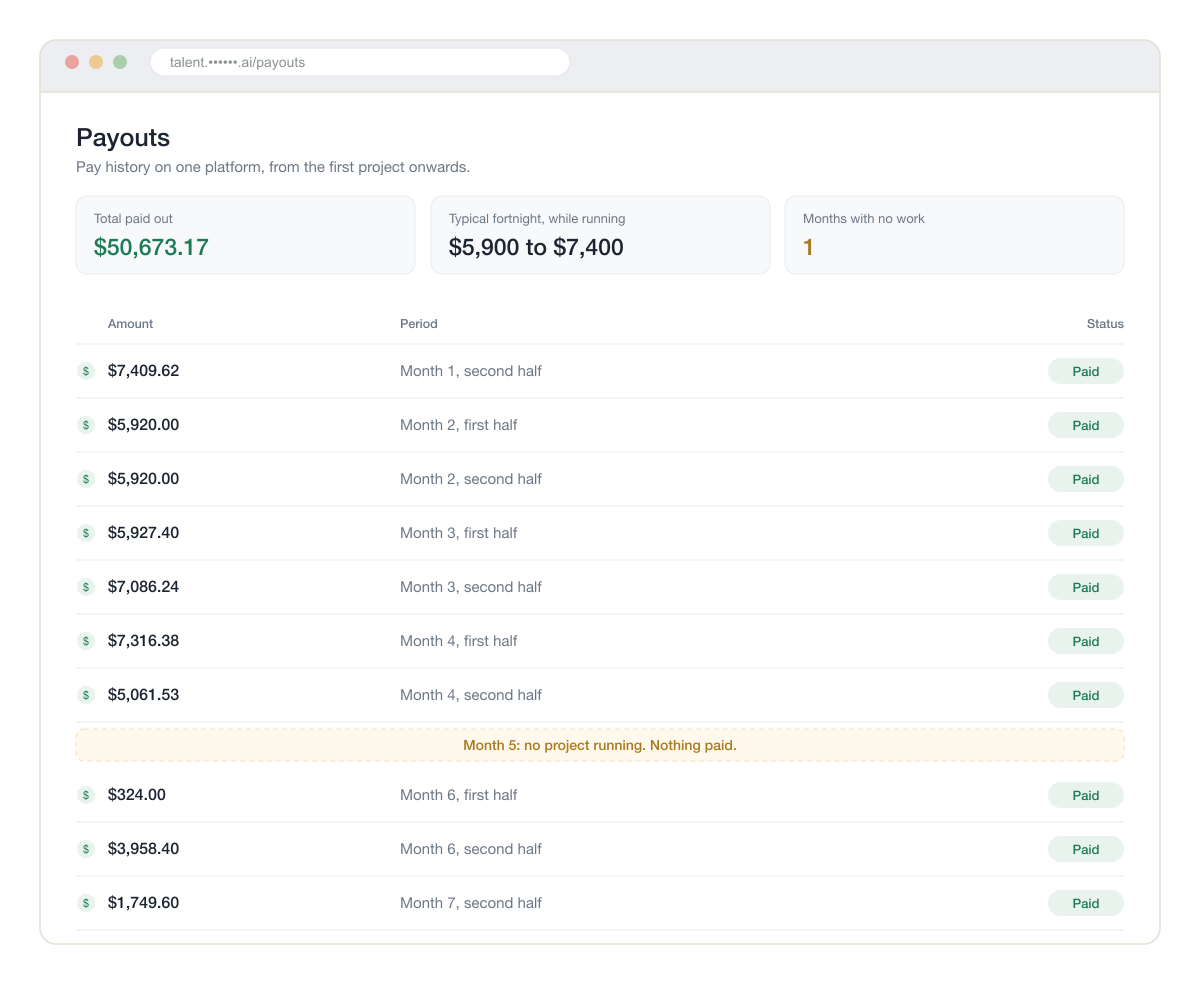
Task: Click the Paid badge for Month 4, first half
Action: pos(1086,641)
